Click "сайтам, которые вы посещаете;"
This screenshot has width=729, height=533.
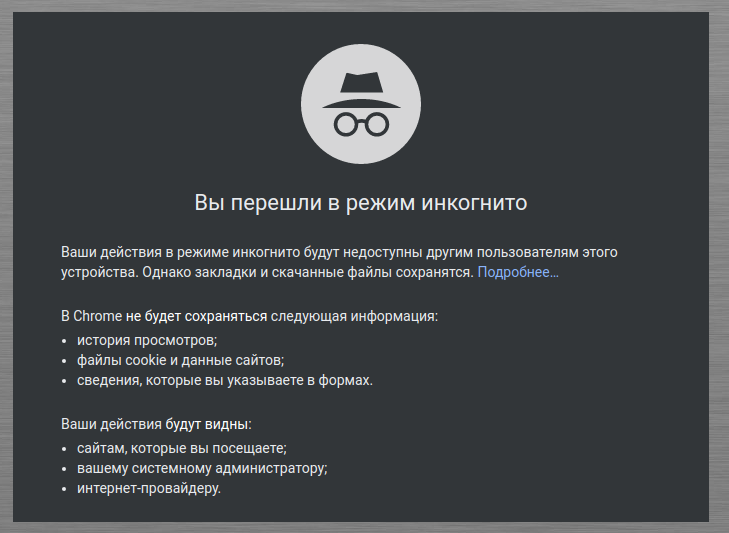[182, 448]
